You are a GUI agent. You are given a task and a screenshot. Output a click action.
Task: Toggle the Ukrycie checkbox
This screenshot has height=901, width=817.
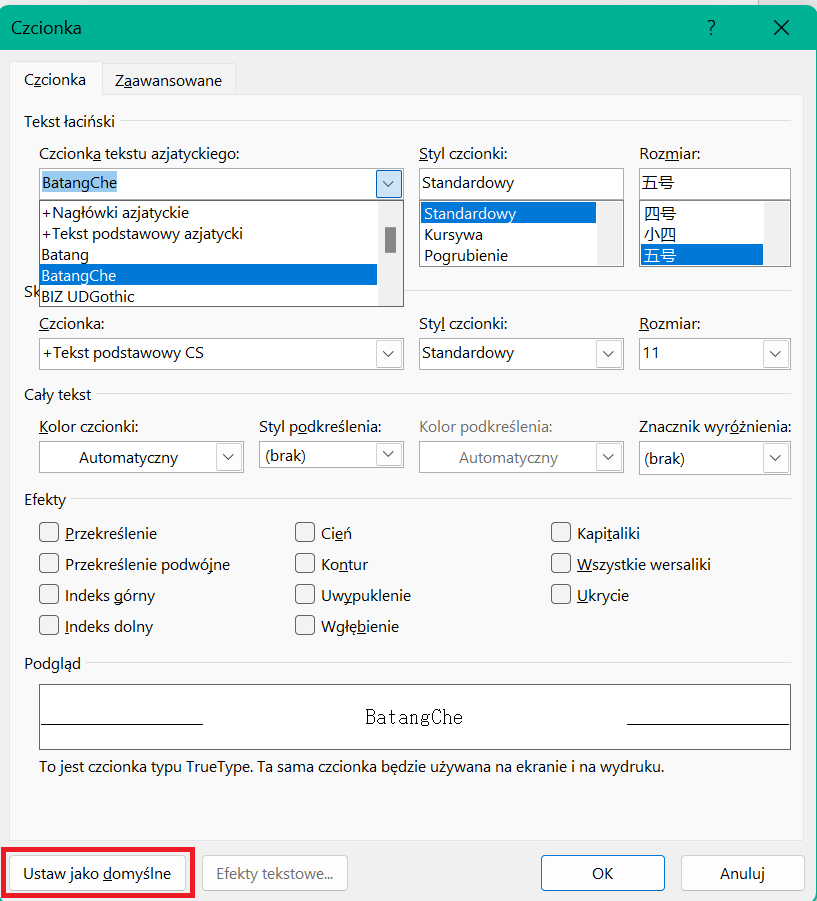pos(561,595)
